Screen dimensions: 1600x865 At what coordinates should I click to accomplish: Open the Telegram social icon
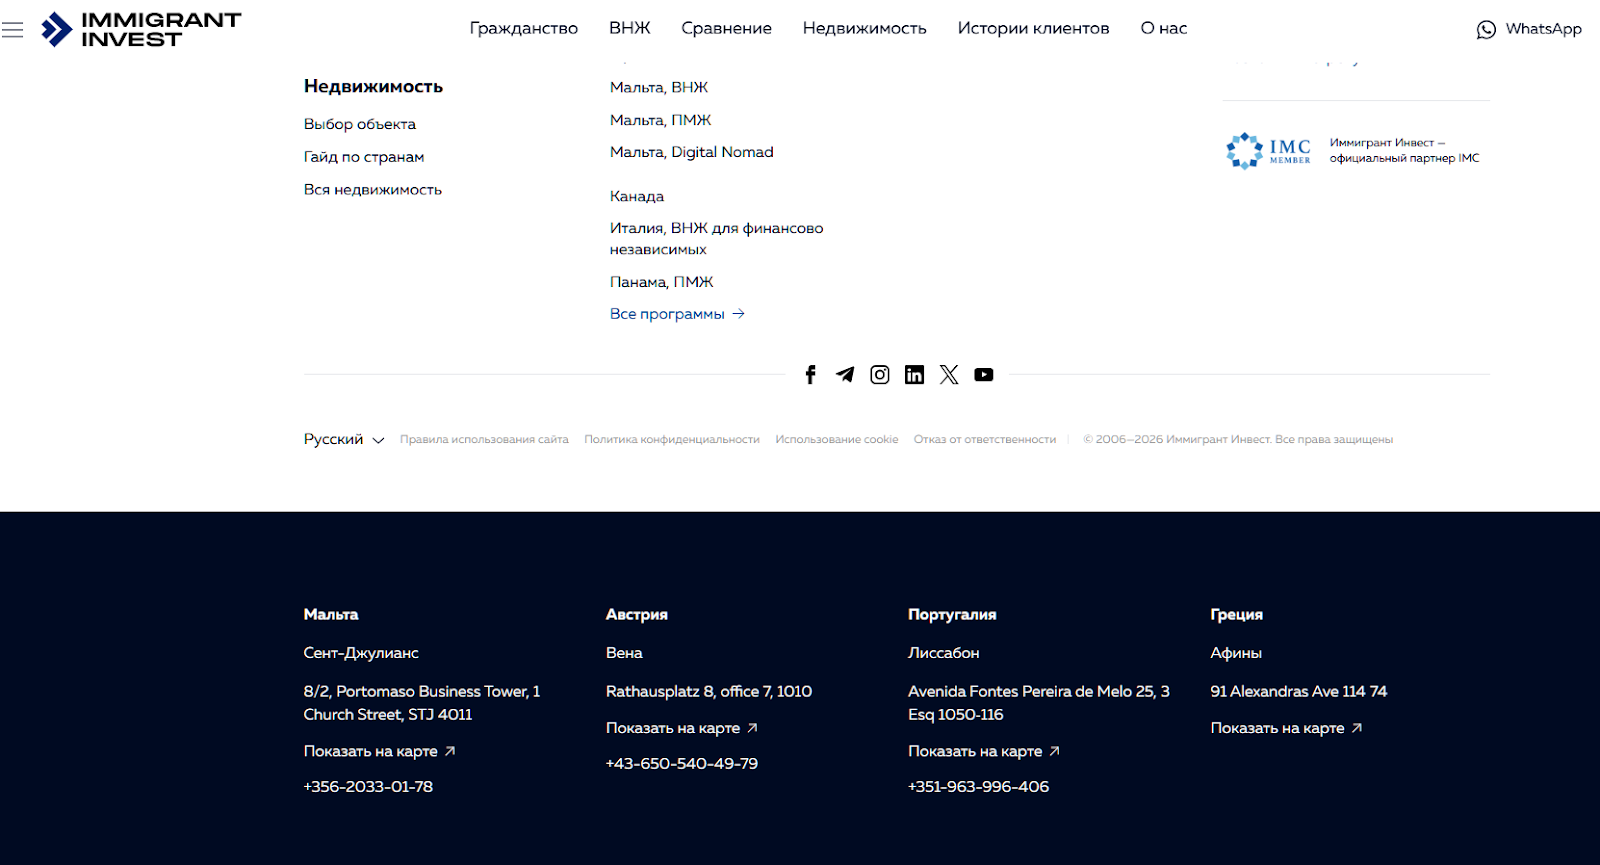click(x=845, y=375)
